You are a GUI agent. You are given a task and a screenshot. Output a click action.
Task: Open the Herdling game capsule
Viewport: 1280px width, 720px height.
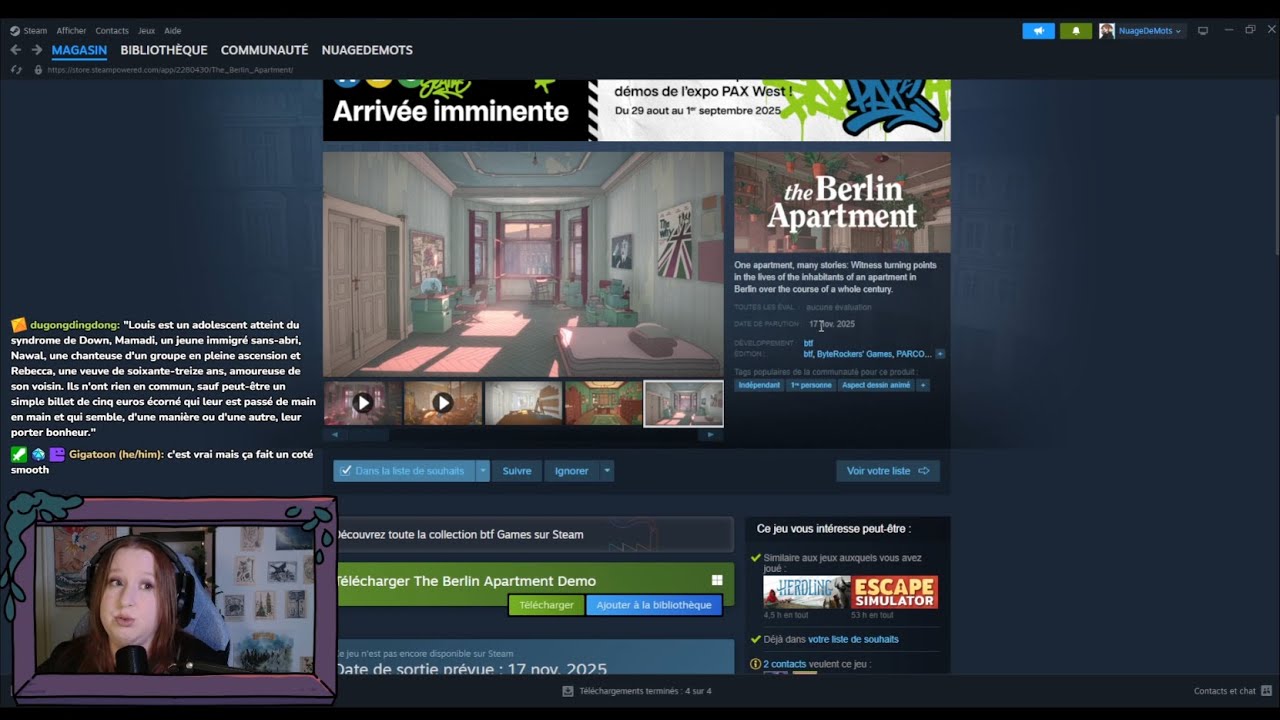806,592
